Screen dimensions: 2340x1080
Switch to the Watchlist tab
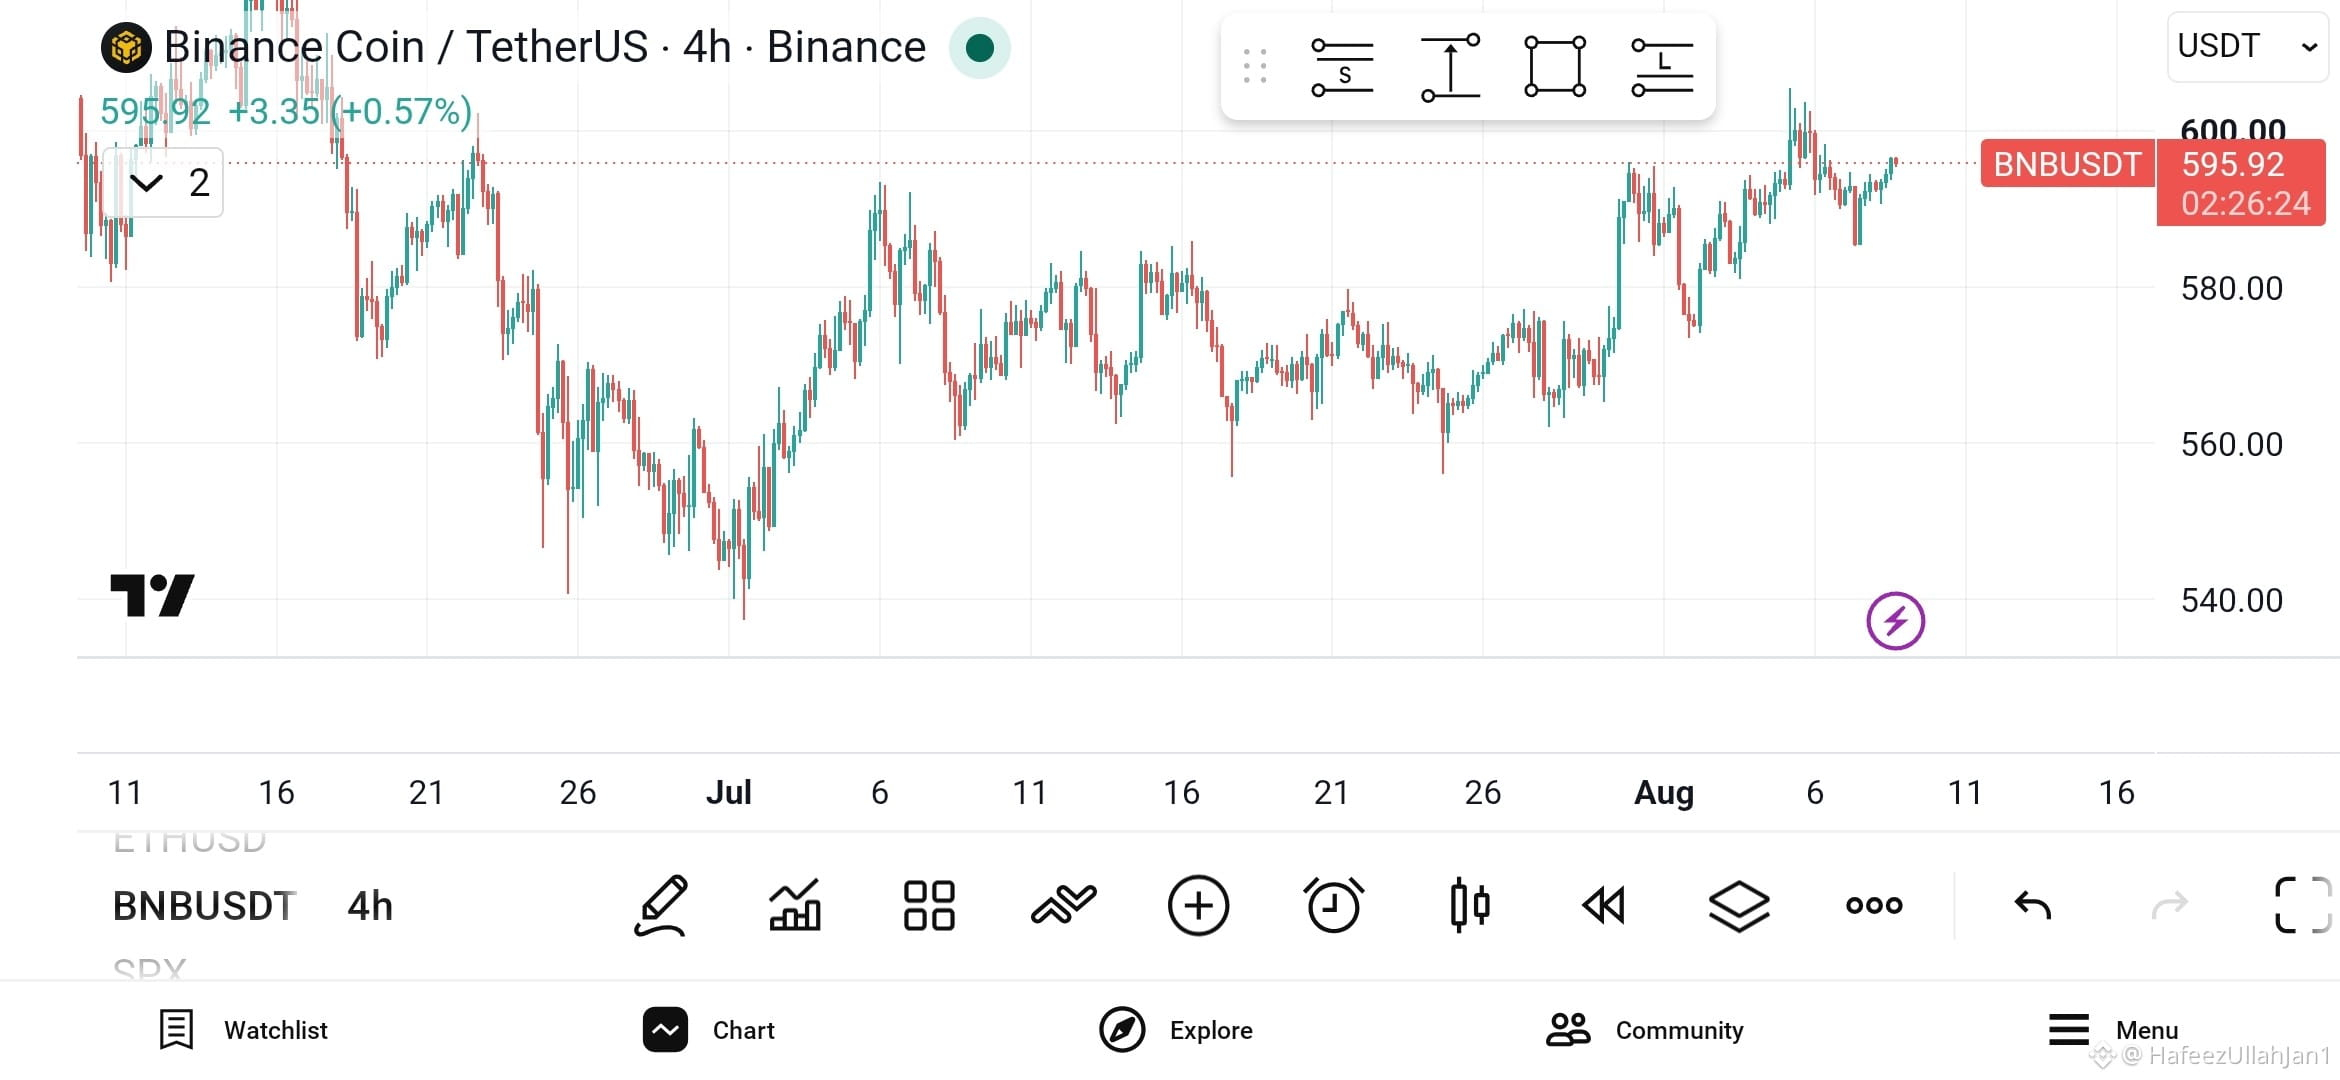243,1030
